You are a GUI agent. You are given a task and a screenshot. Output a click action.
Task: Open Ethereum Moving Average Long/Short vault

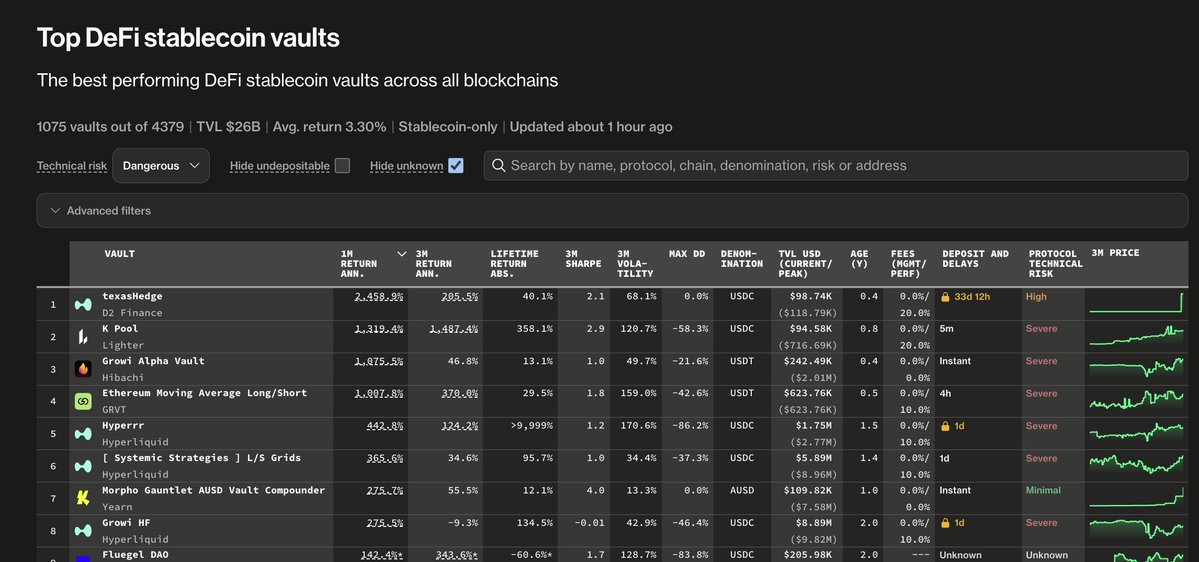coord(205,393)
